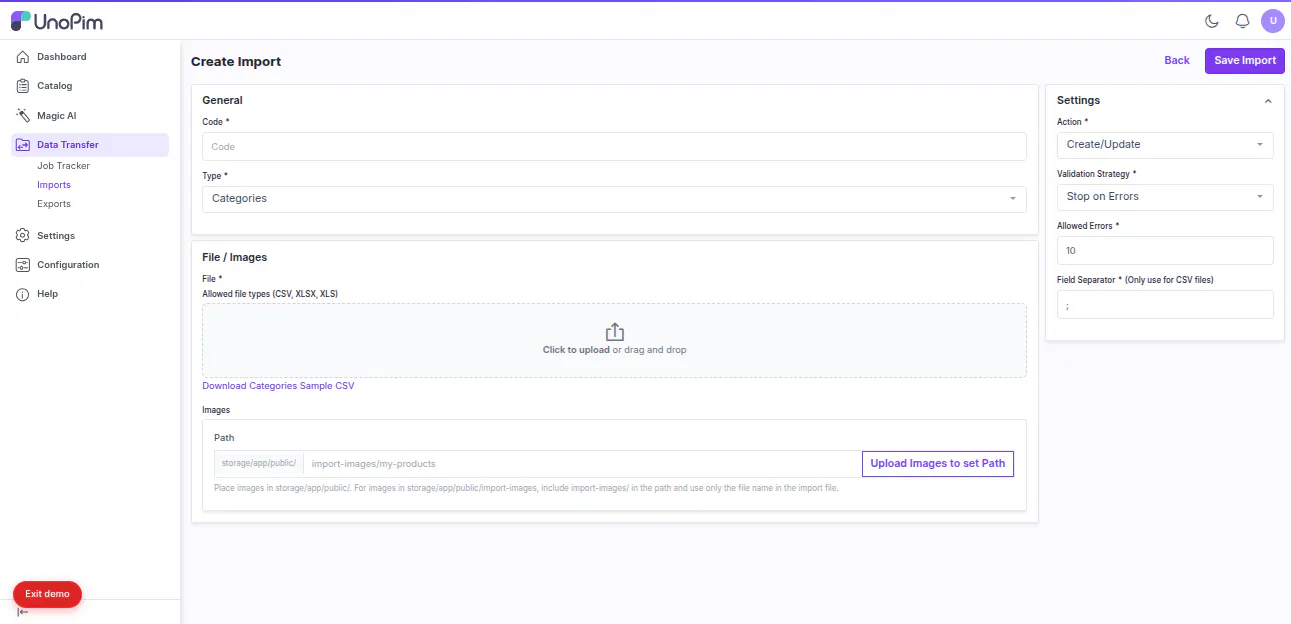Focus the Allowed Errors field
1291x624 pixels.
pos(1165,251)
